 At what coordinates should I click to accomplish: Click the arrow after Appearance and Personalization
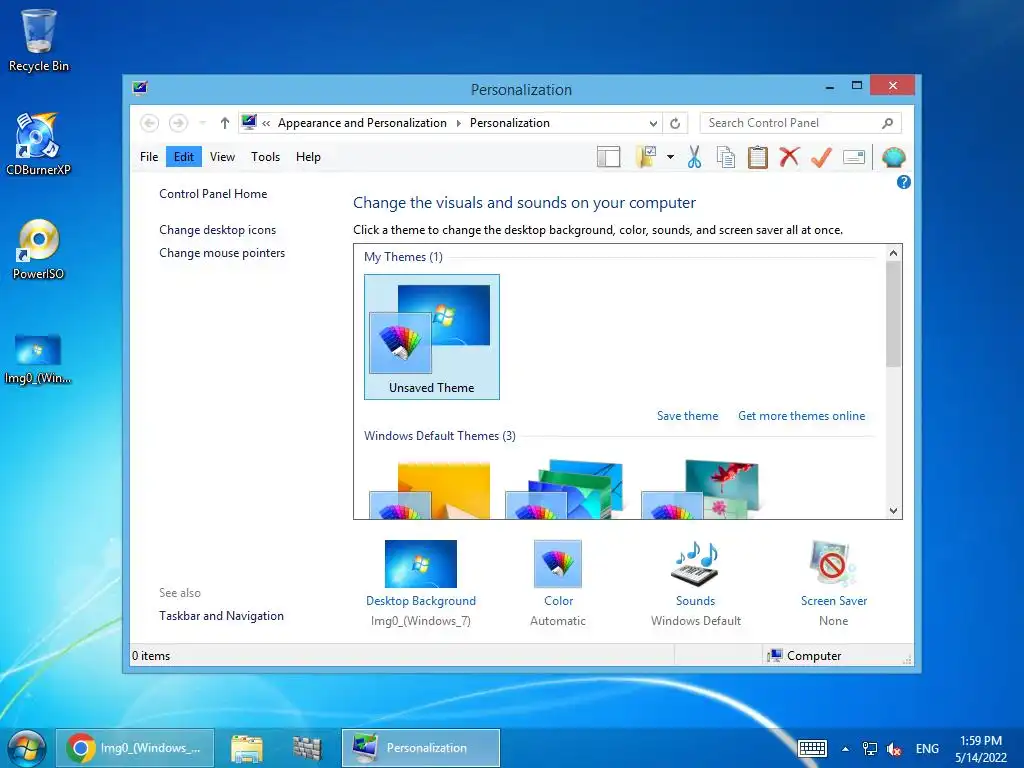[458, 123]
